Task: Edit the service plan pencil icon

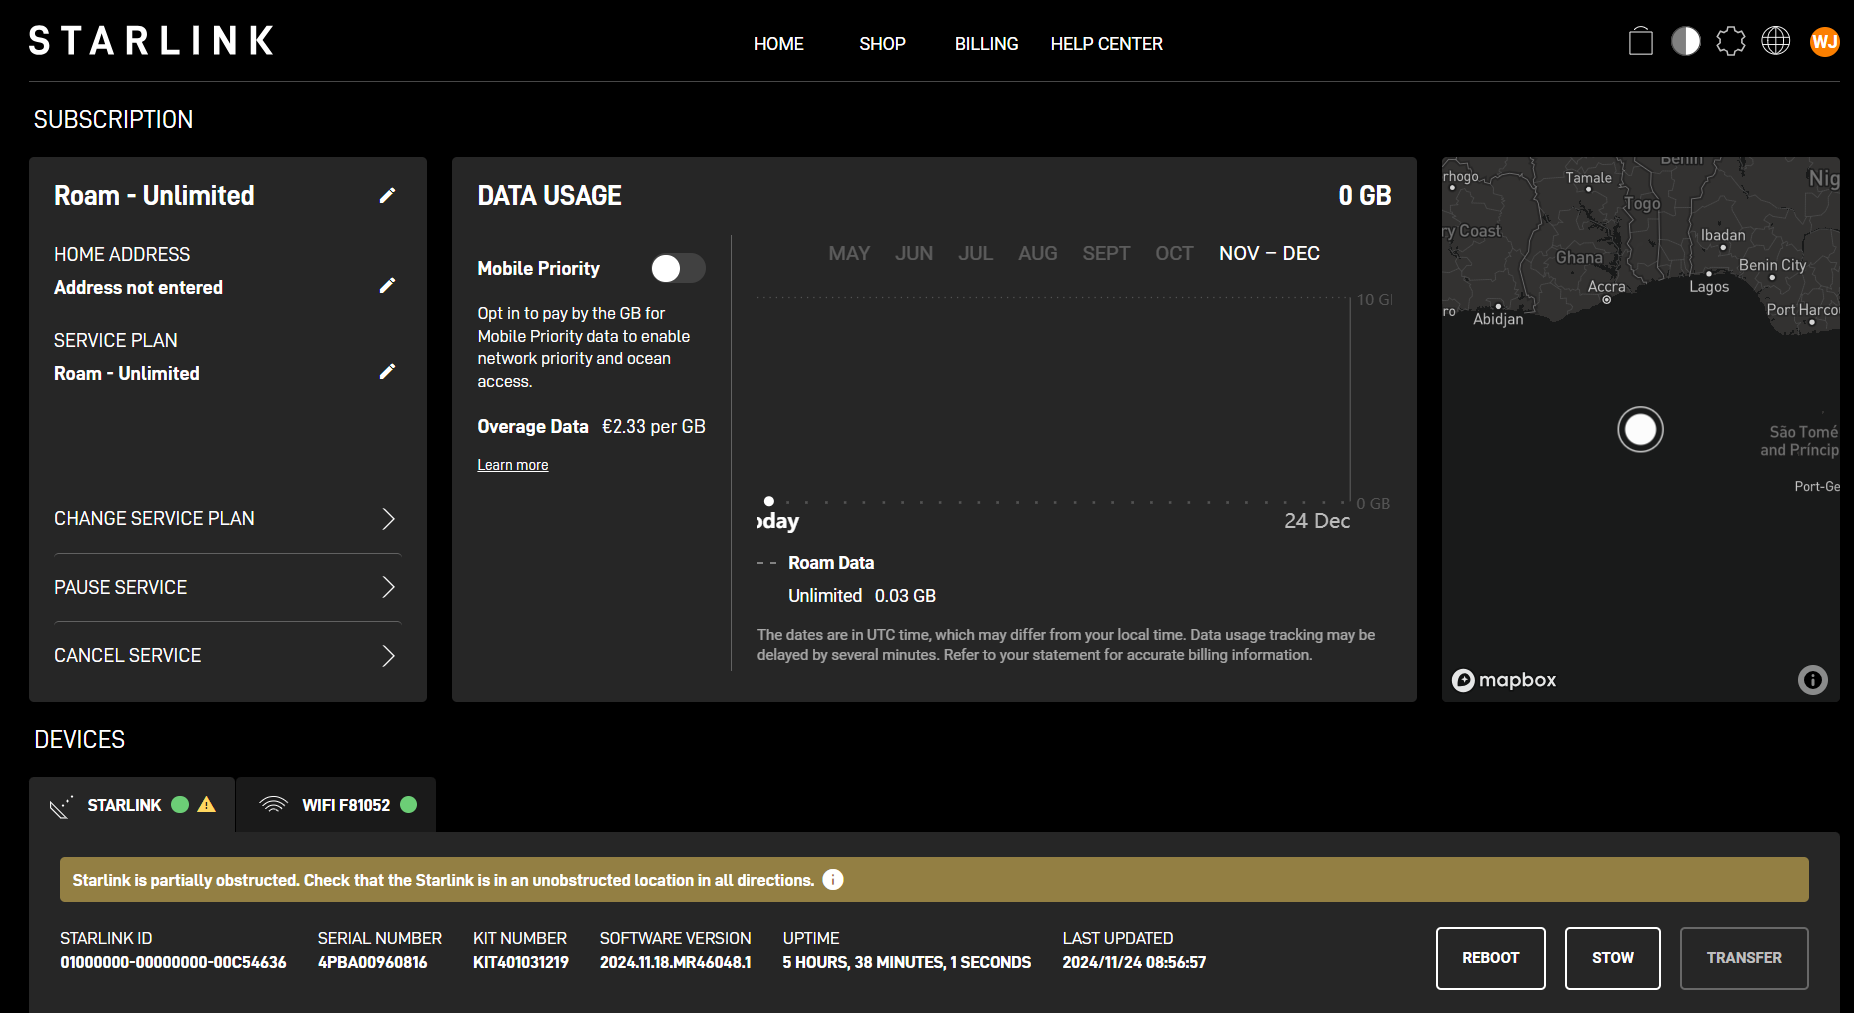Action: 387,372
